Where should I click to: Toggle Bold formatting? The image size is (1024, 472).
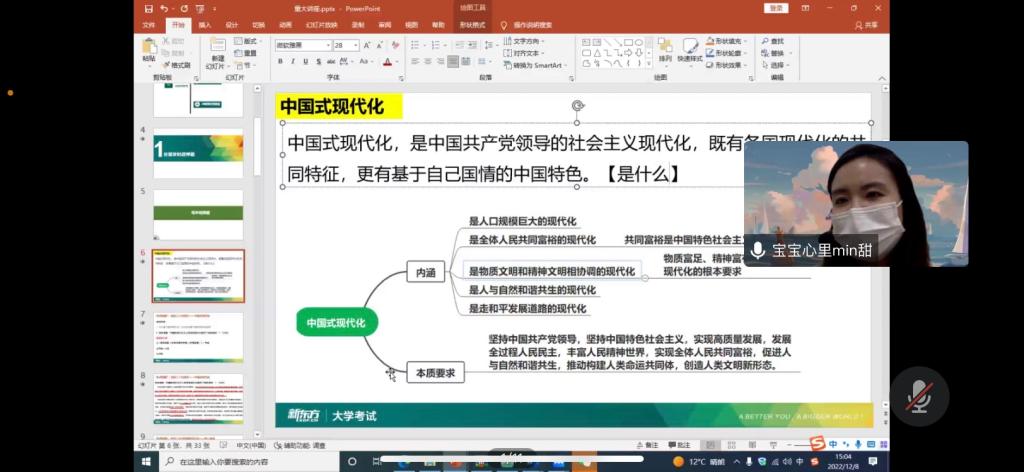click(x=279, y=62)
